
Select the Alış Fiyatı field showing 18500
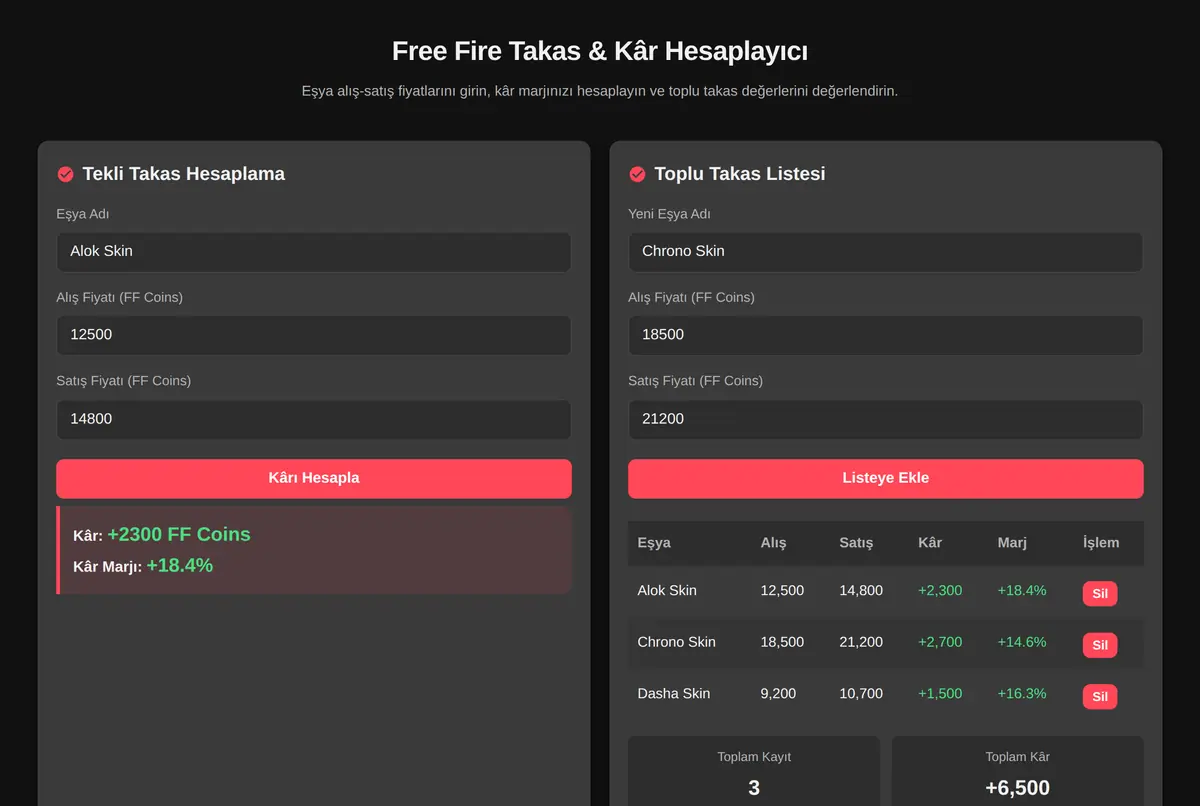[885, 335]
